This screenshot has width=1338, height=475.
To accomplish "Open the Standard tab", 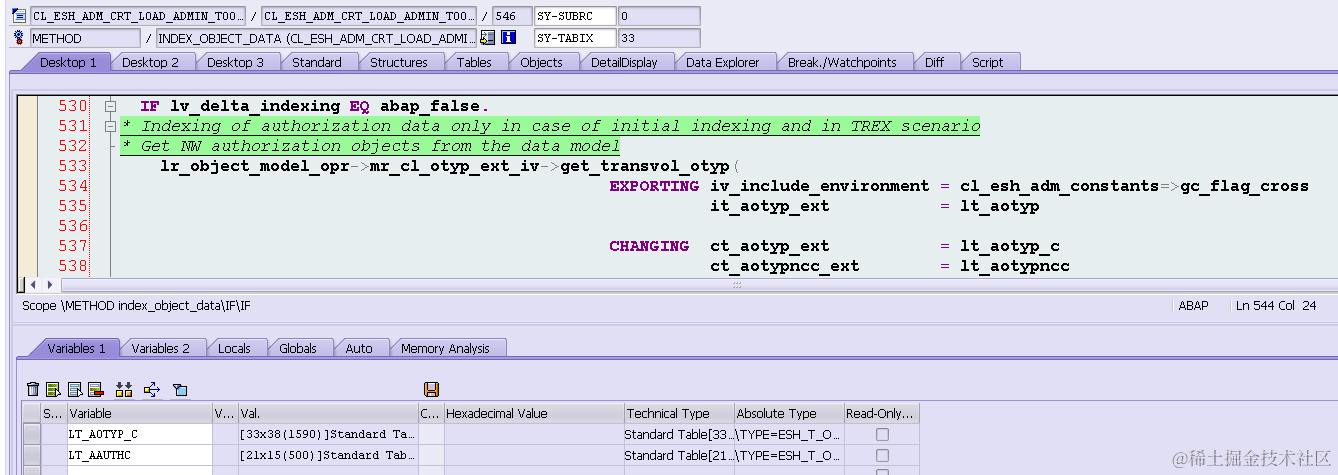I will click(317, 62).
